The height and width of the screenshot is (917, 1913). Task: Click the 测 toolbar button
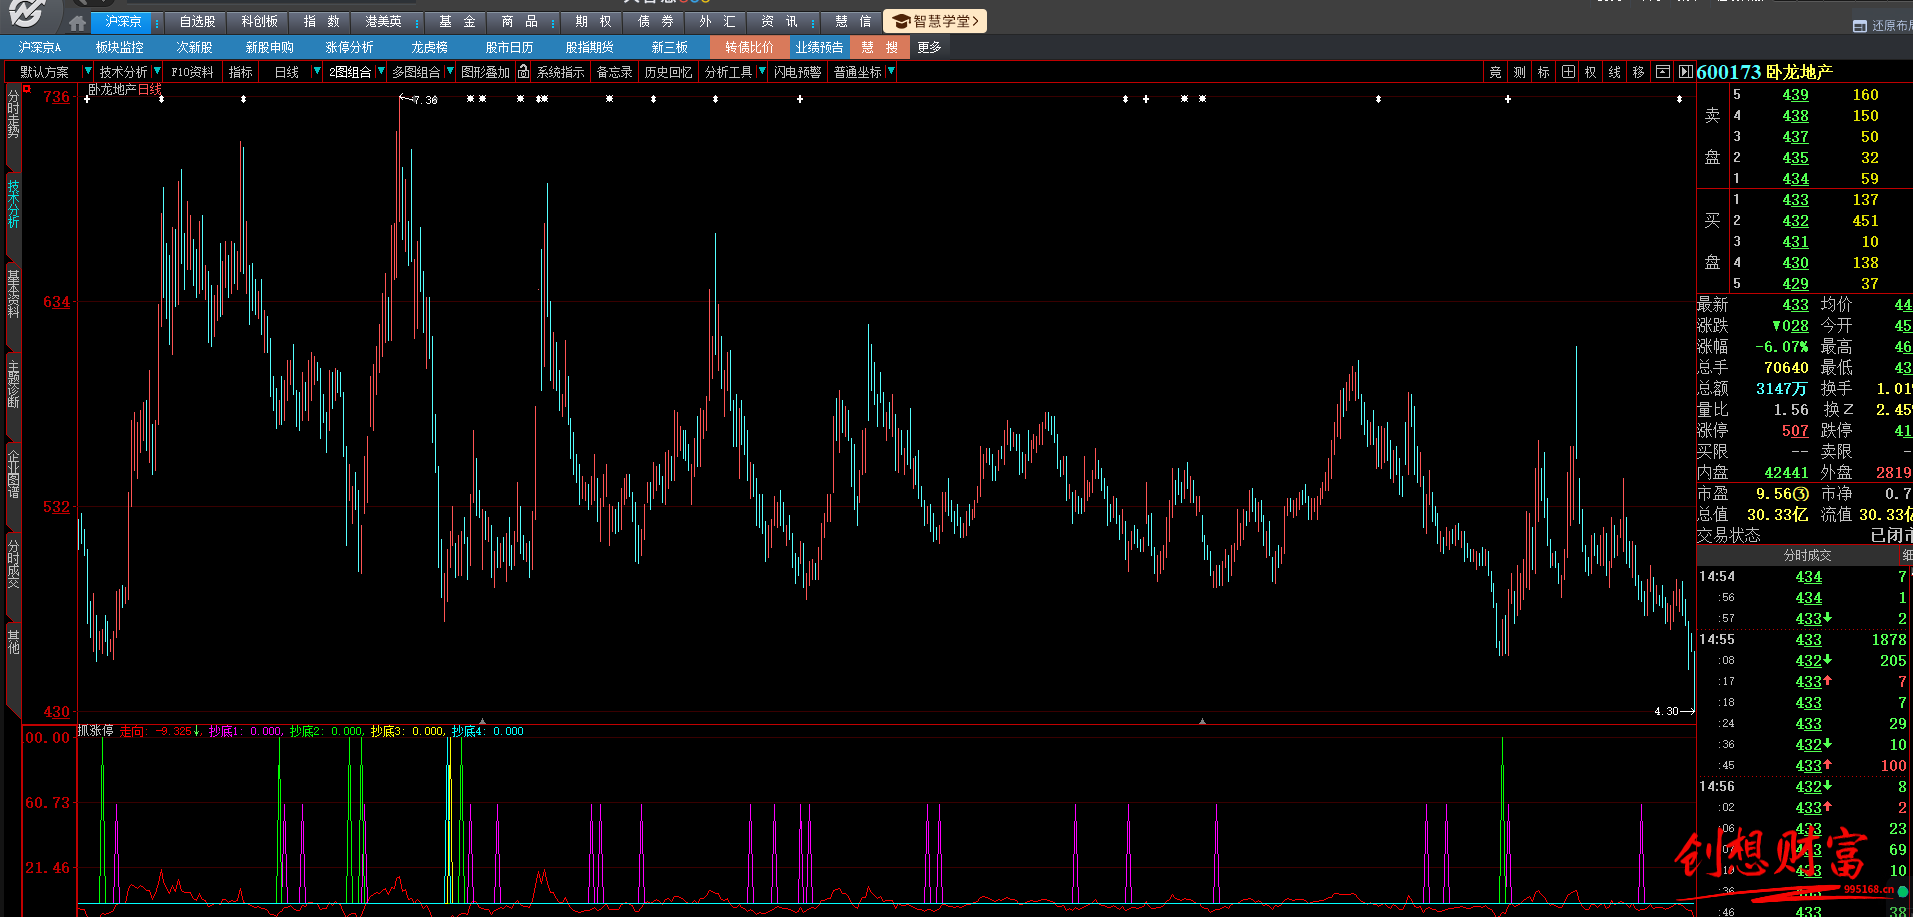click(x=1519, y=72)
